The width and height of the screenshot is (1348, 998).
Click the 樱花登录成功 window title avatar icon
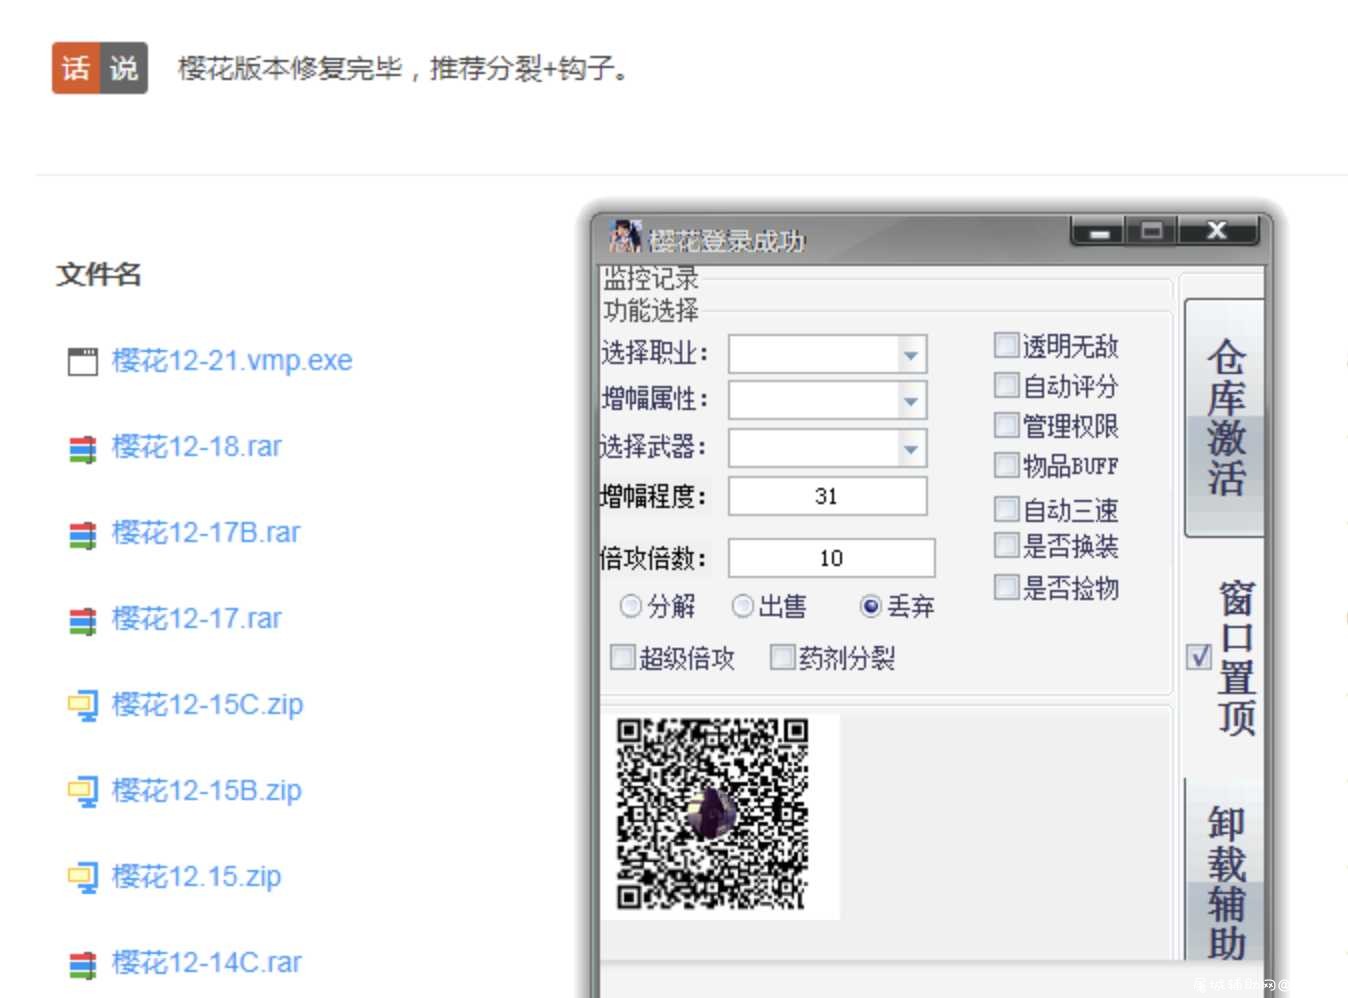pos(625,237)
